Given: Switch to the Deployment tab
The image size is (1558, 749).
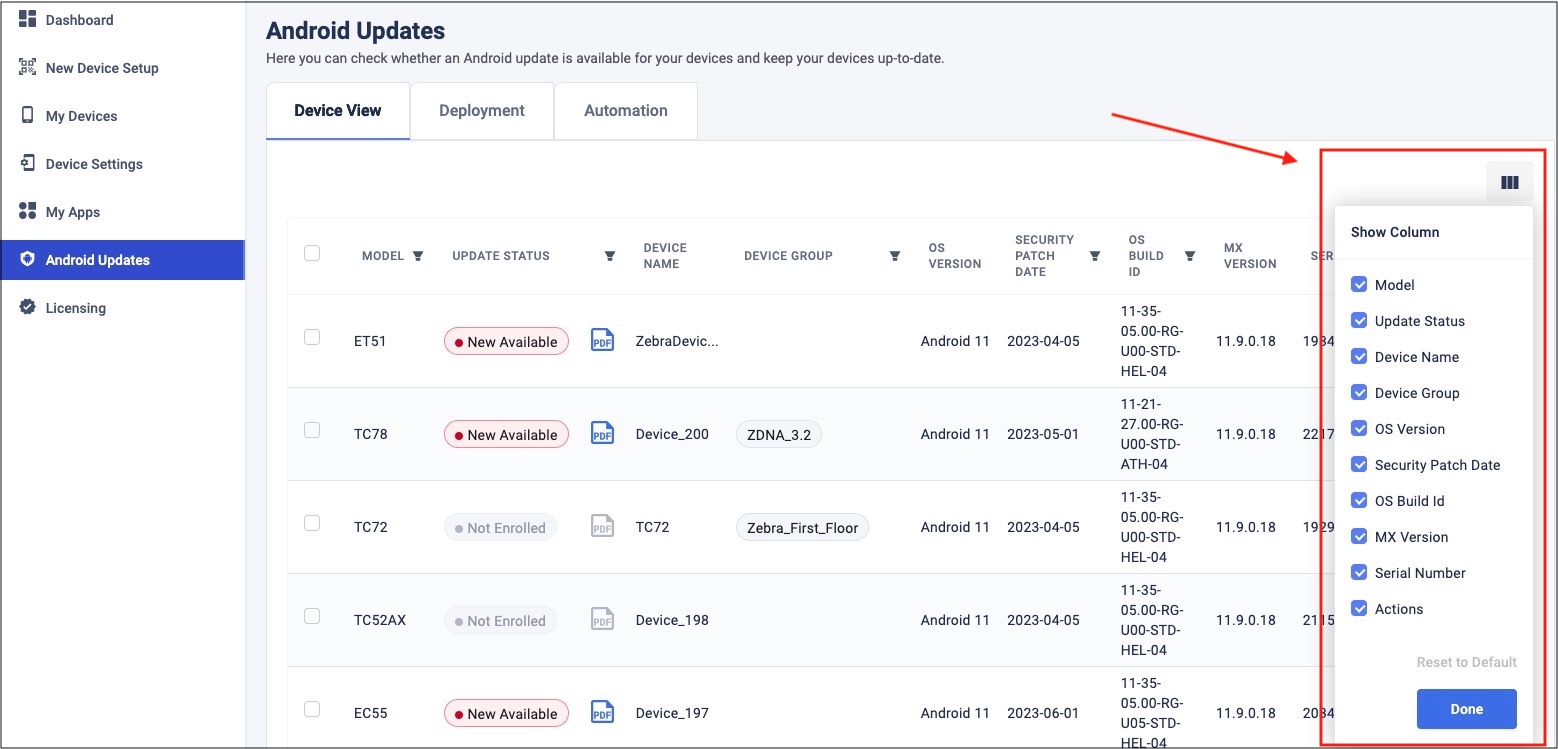Looking at the screenshot, I should 482,111.
